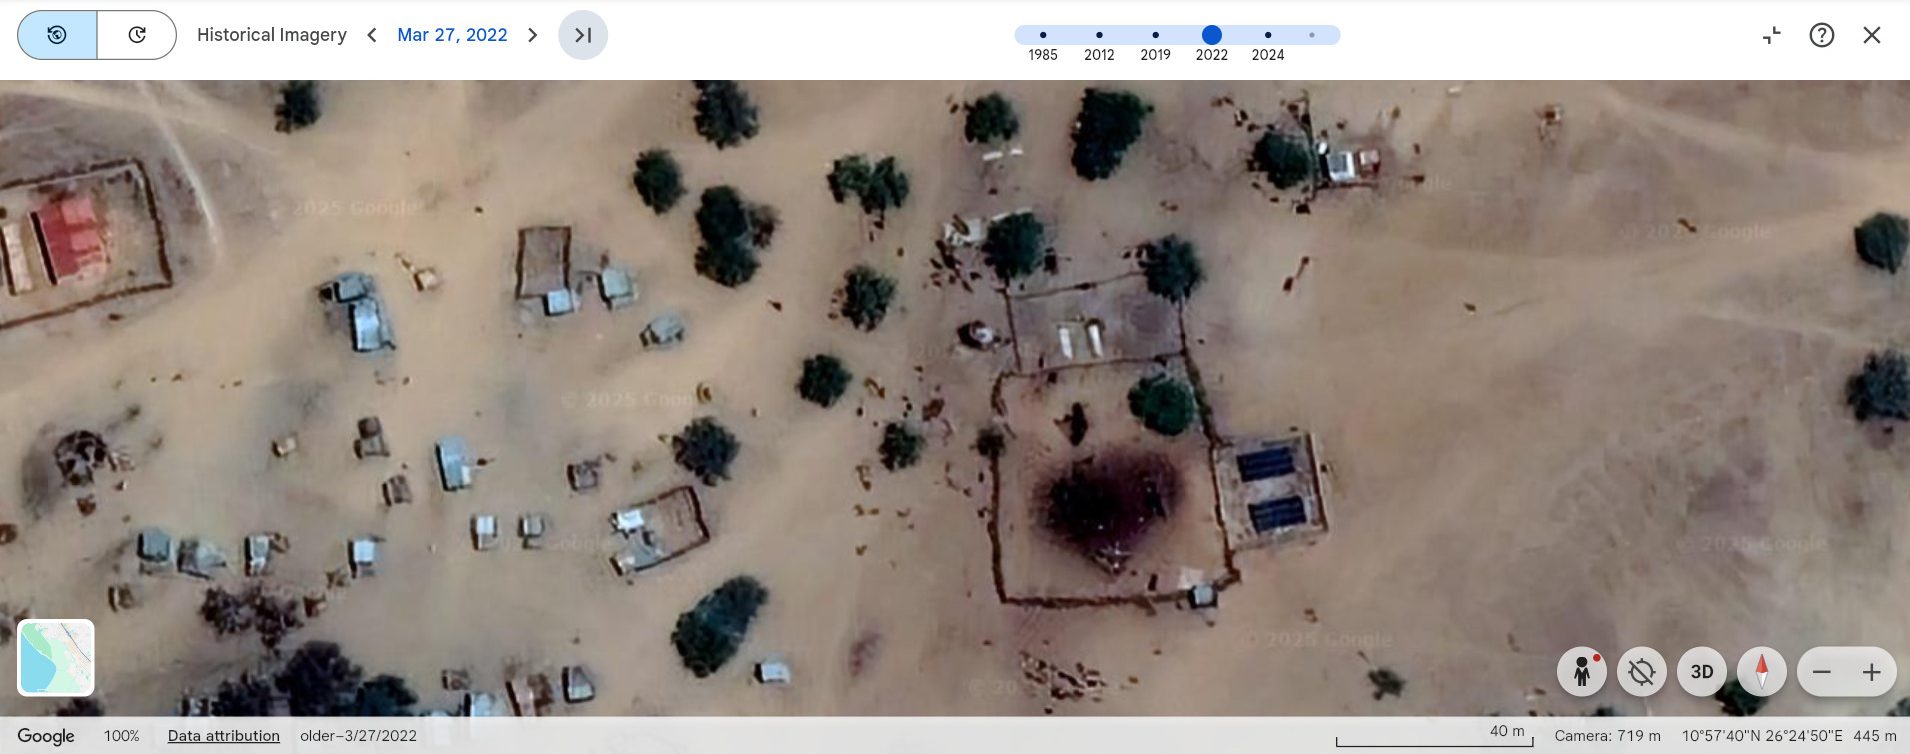Toggle the historical imagery clock button
The width and height of the screenshot is (1910, 754).
tap(57, 35)
